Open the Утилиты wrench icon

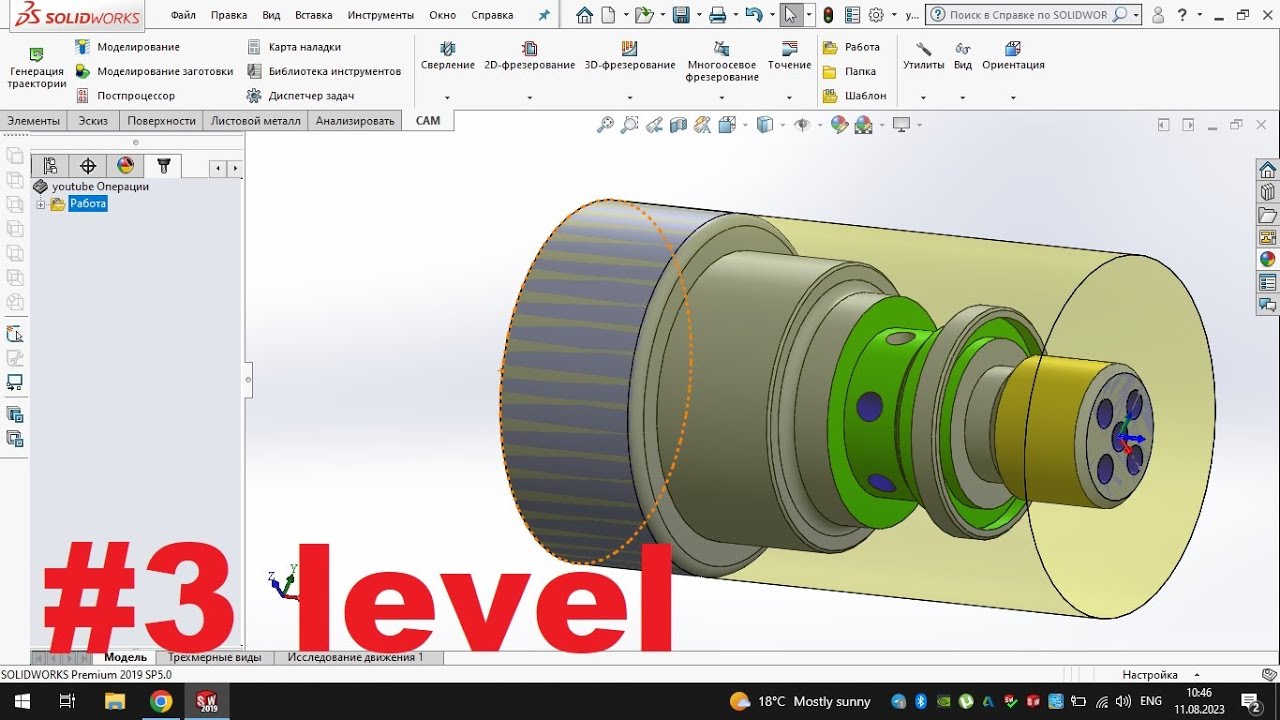pyautogui.click(x=923, y=48)
